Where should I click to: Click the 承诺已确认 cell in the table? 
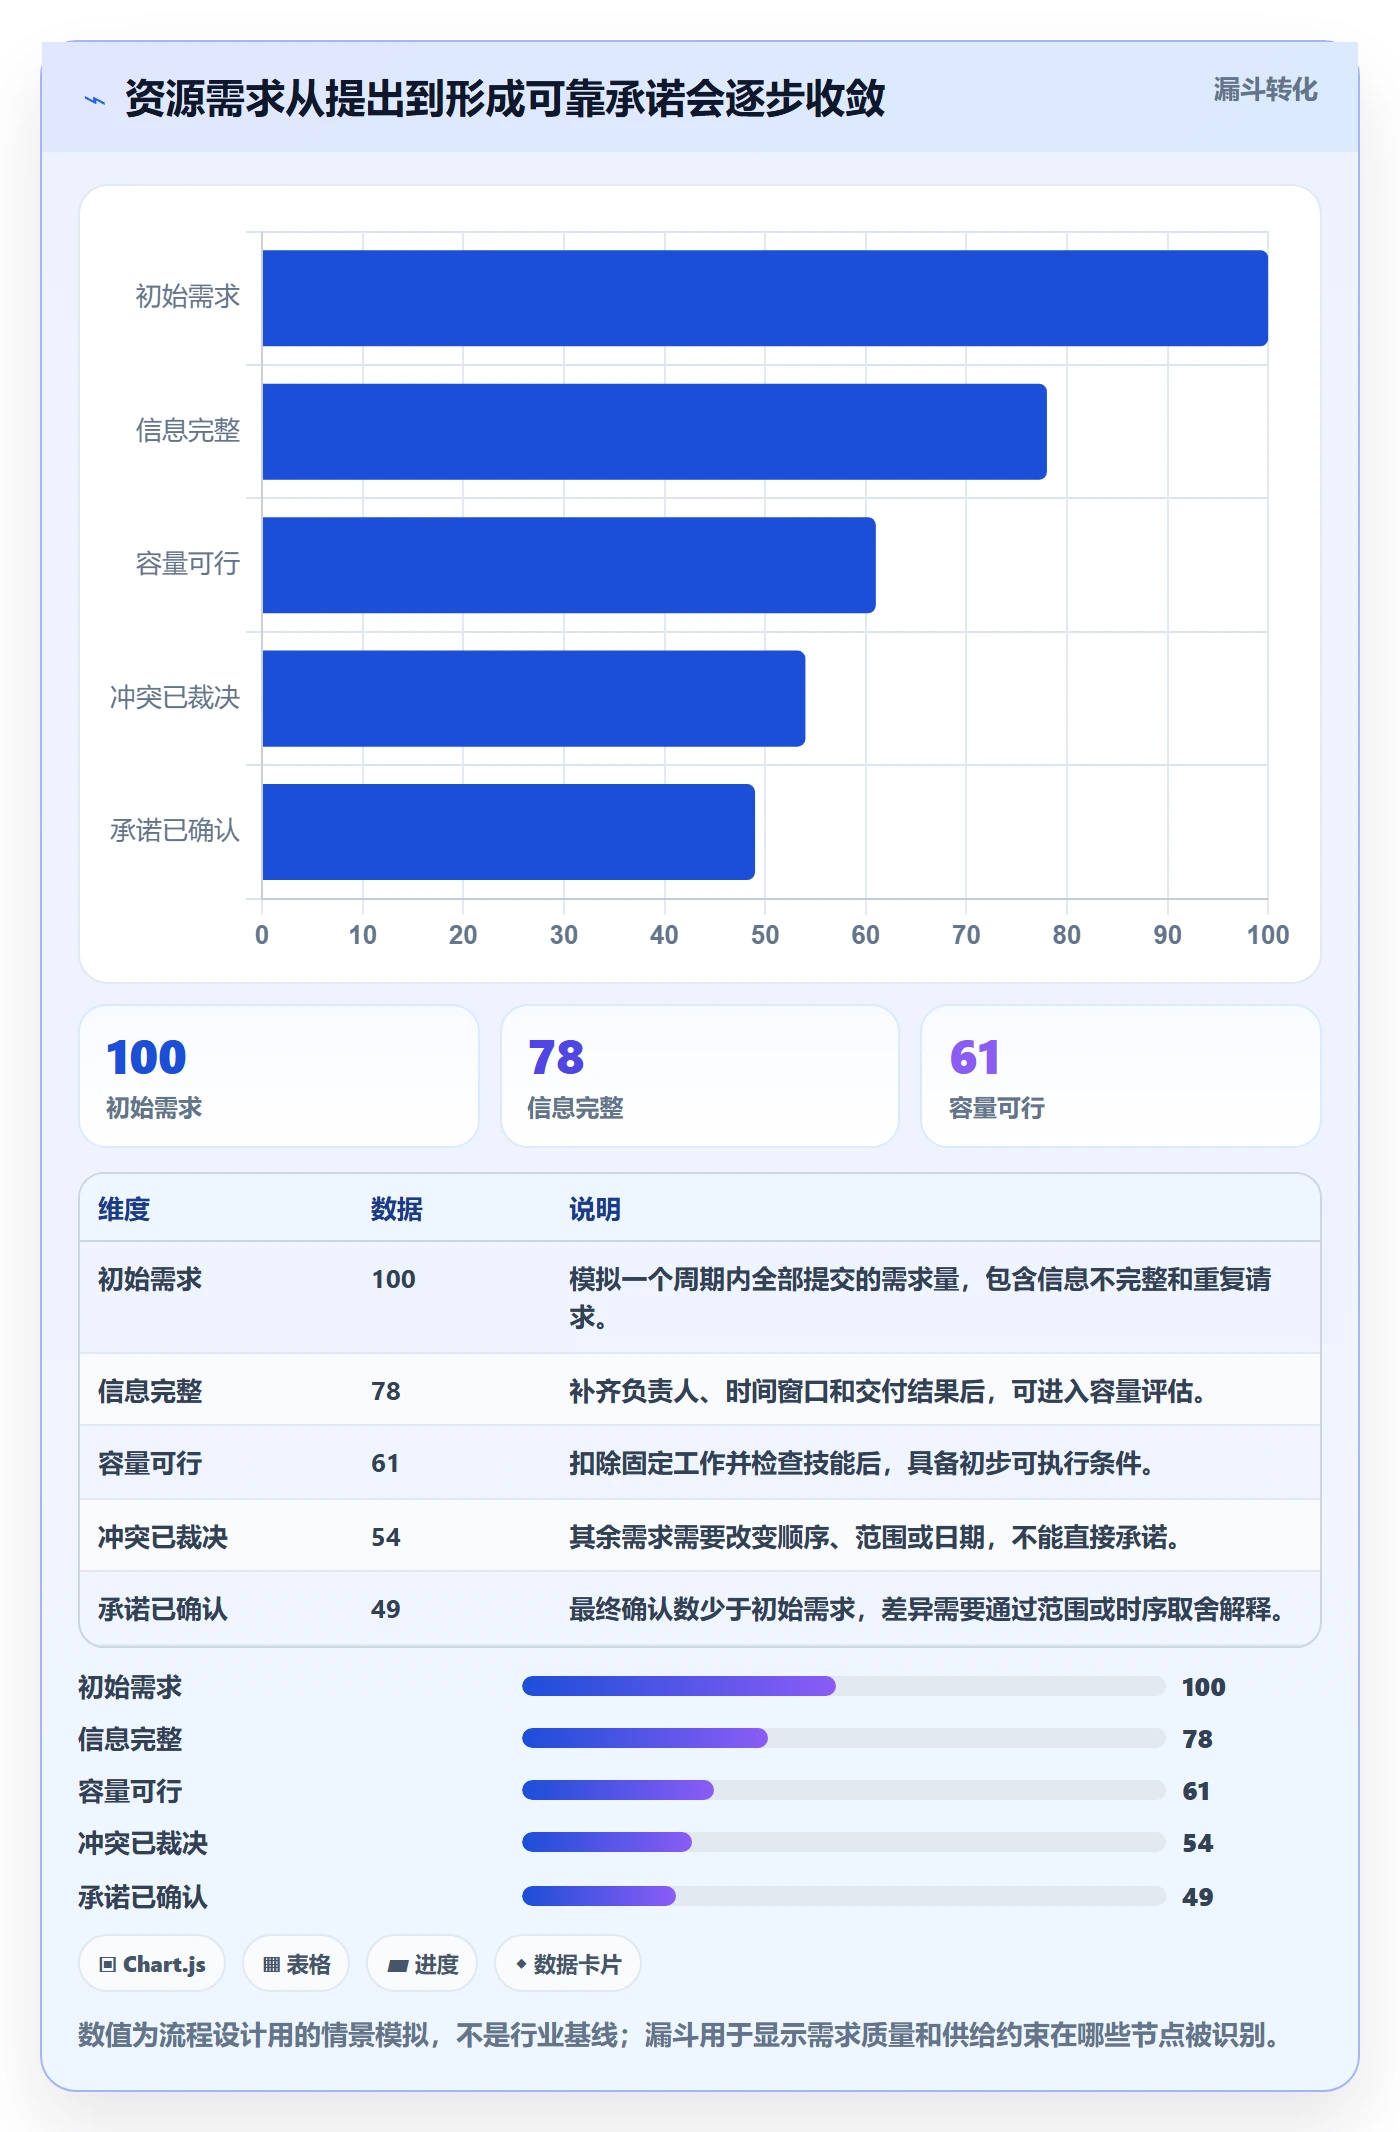click(x=163, y=1609)
